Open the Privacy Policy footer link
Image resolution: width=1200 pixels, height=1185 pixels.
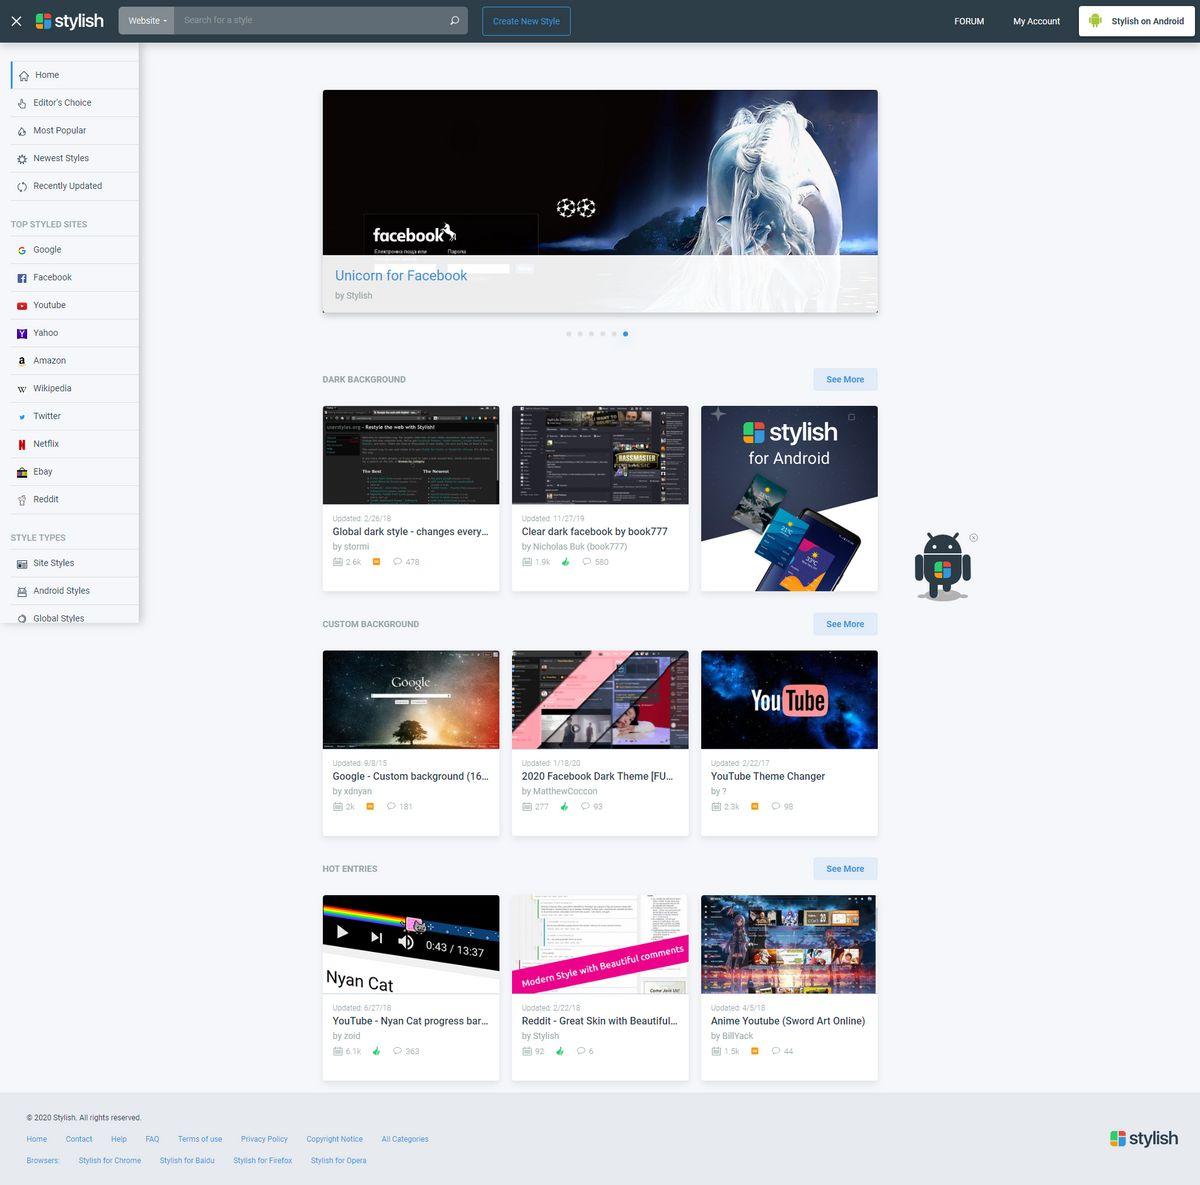click(264, 1140)
